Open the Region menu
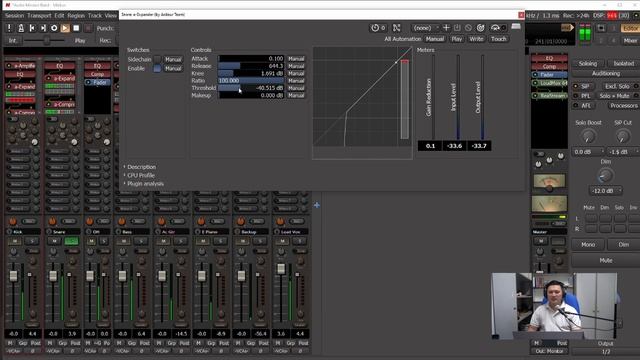This screenshot has height=360, width=640. click(x=76, y=16)
